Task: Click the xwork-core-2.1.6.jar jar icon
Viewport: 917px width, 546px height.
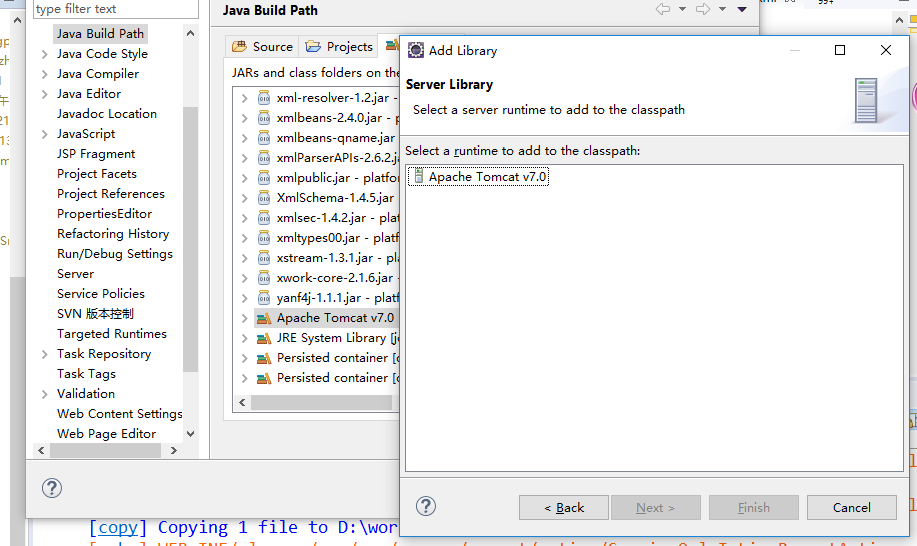Action: 264,278
